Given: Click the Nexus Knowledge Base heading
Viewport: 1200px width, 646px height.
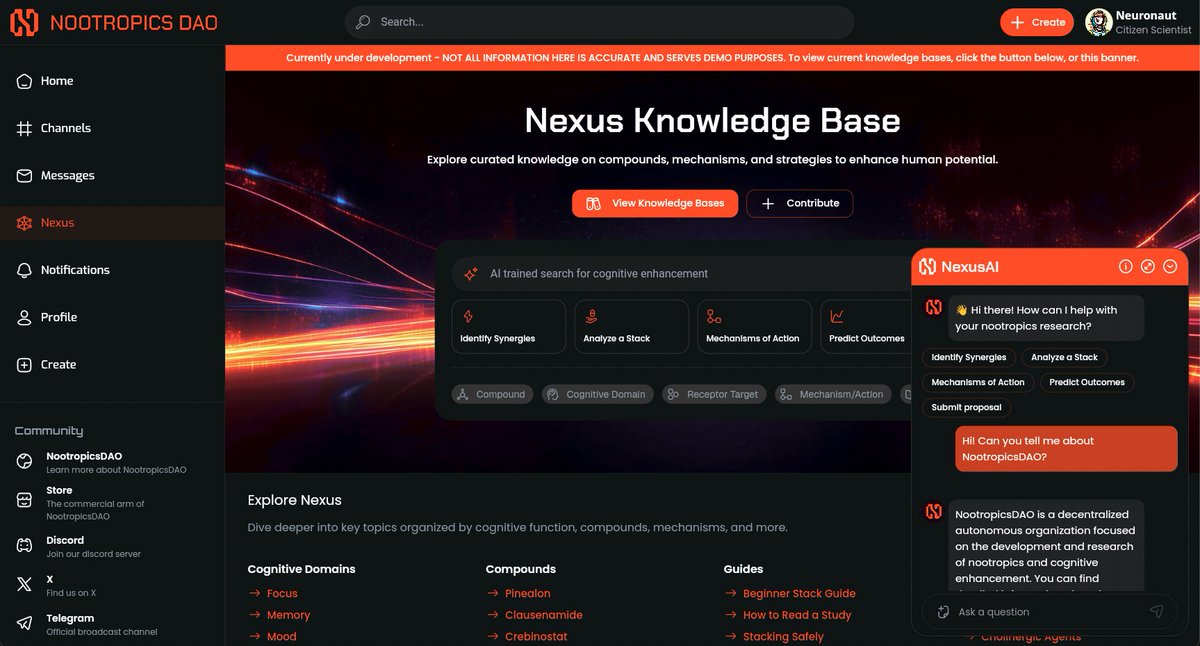Looking at the screenshot, I should pyautogui.click(x=712, y=121).
